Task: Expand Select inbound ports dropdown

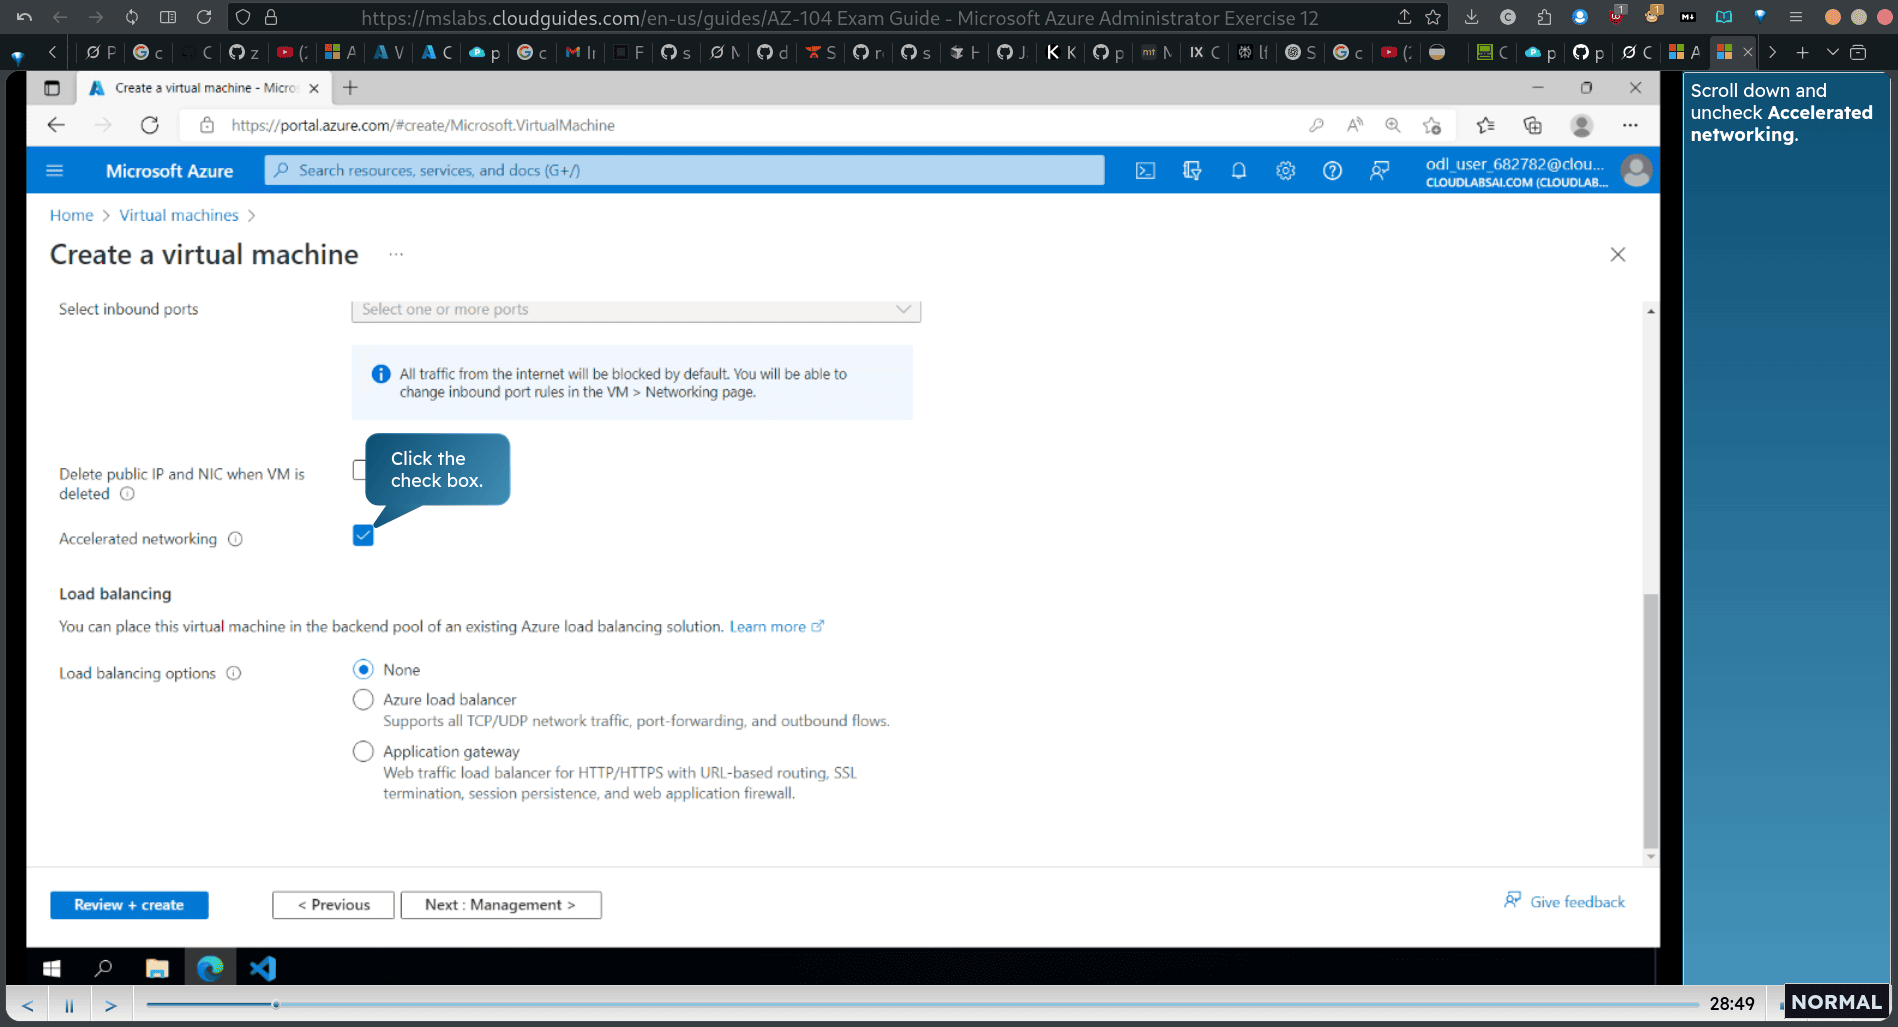Action: tap(636, 310)
